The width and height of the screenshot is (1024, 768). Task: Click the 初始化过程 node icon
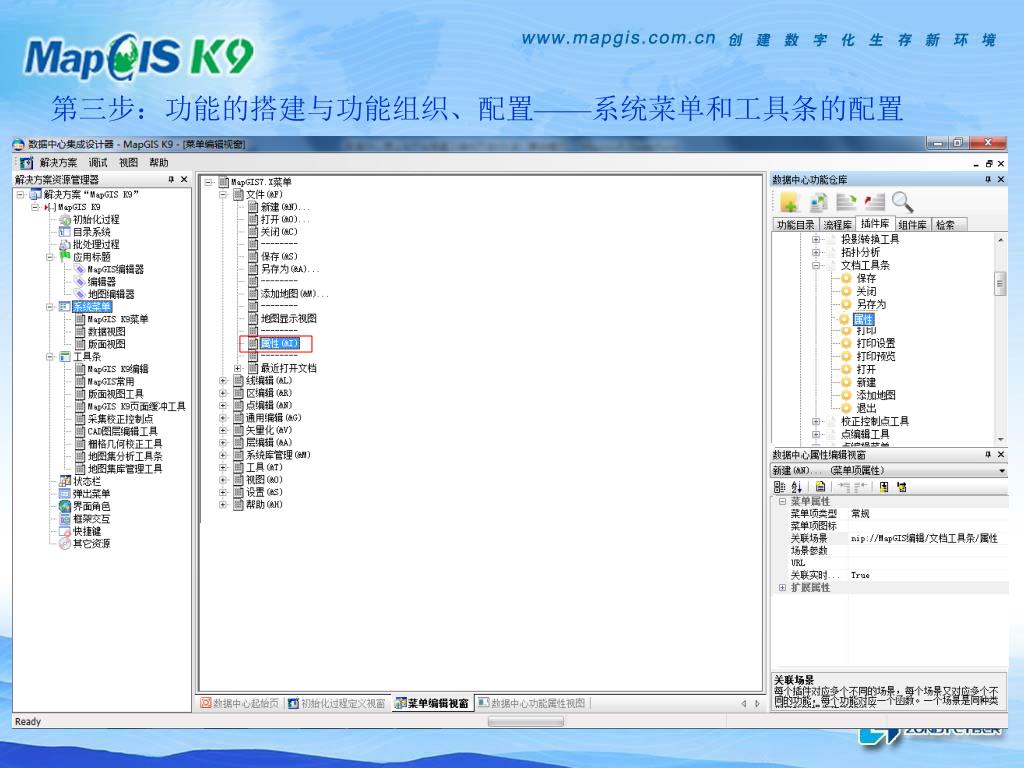pyautogui.click(x=65, y=219)
